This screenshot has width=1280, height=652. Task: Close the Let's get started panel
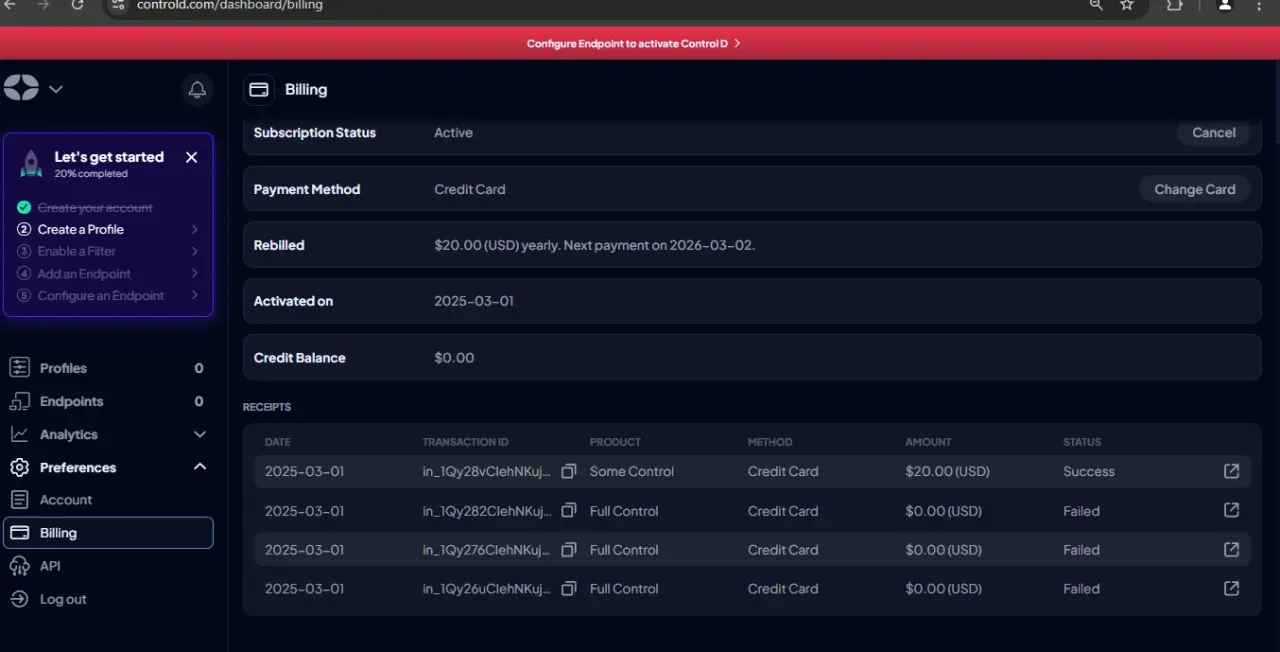click(x=192, y=157)
